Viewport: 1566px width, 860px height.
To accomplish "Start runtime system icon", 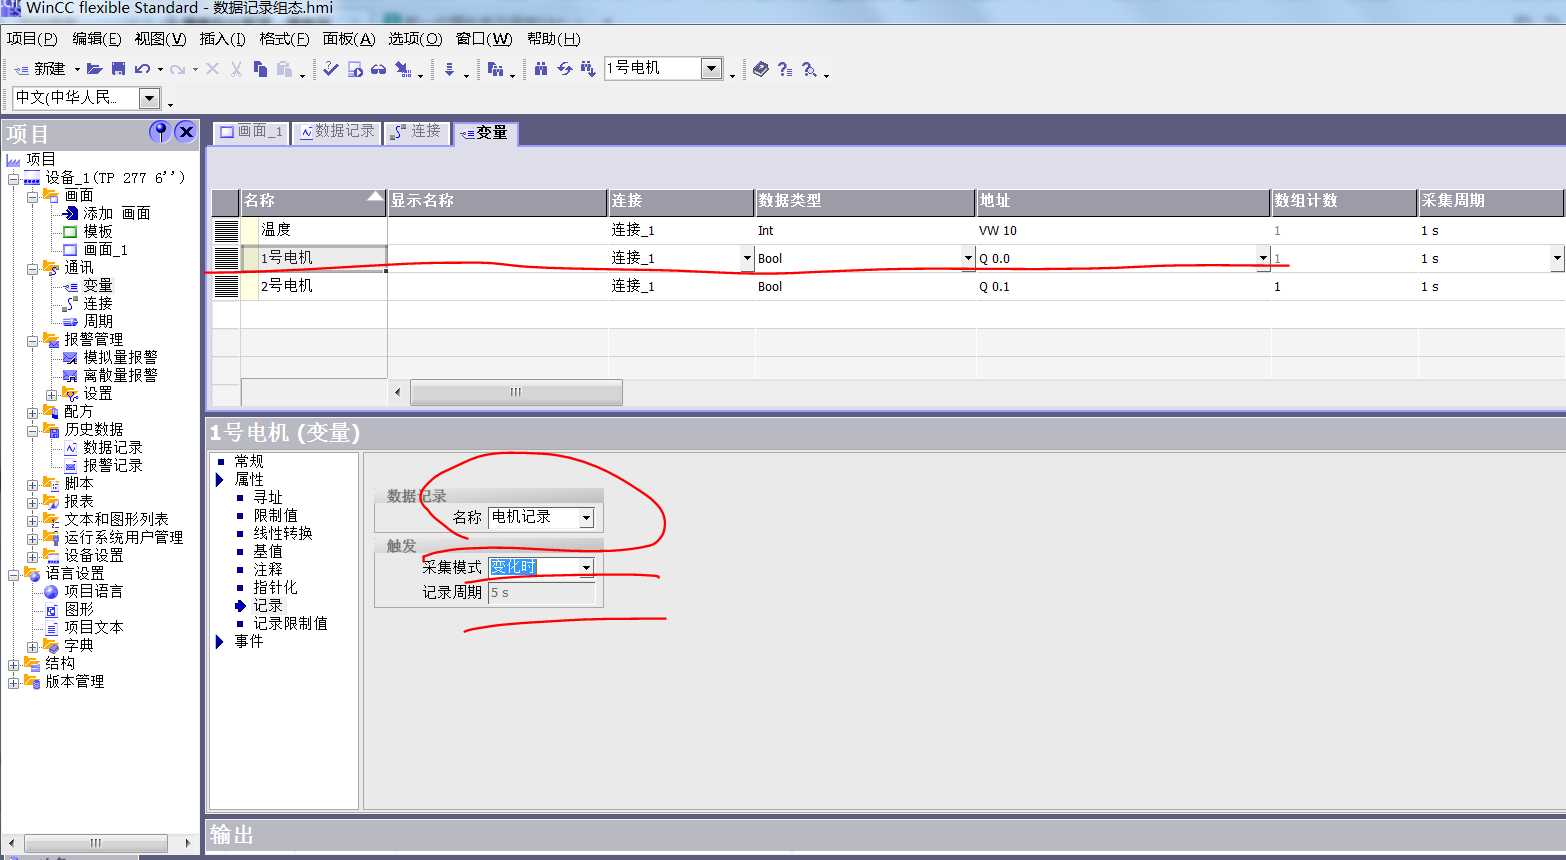I will click(x=355, y=69).
